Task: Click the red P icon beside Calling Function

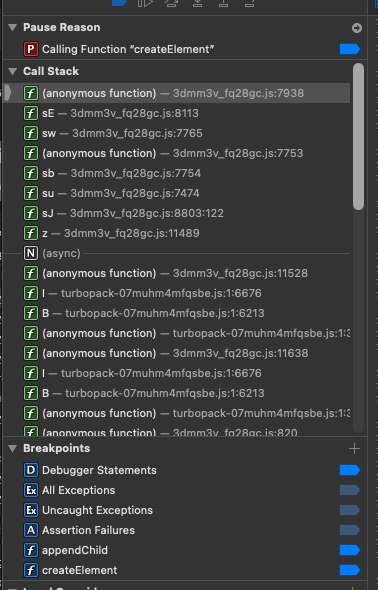Action: pyautogui.click(x=31, y=49)
